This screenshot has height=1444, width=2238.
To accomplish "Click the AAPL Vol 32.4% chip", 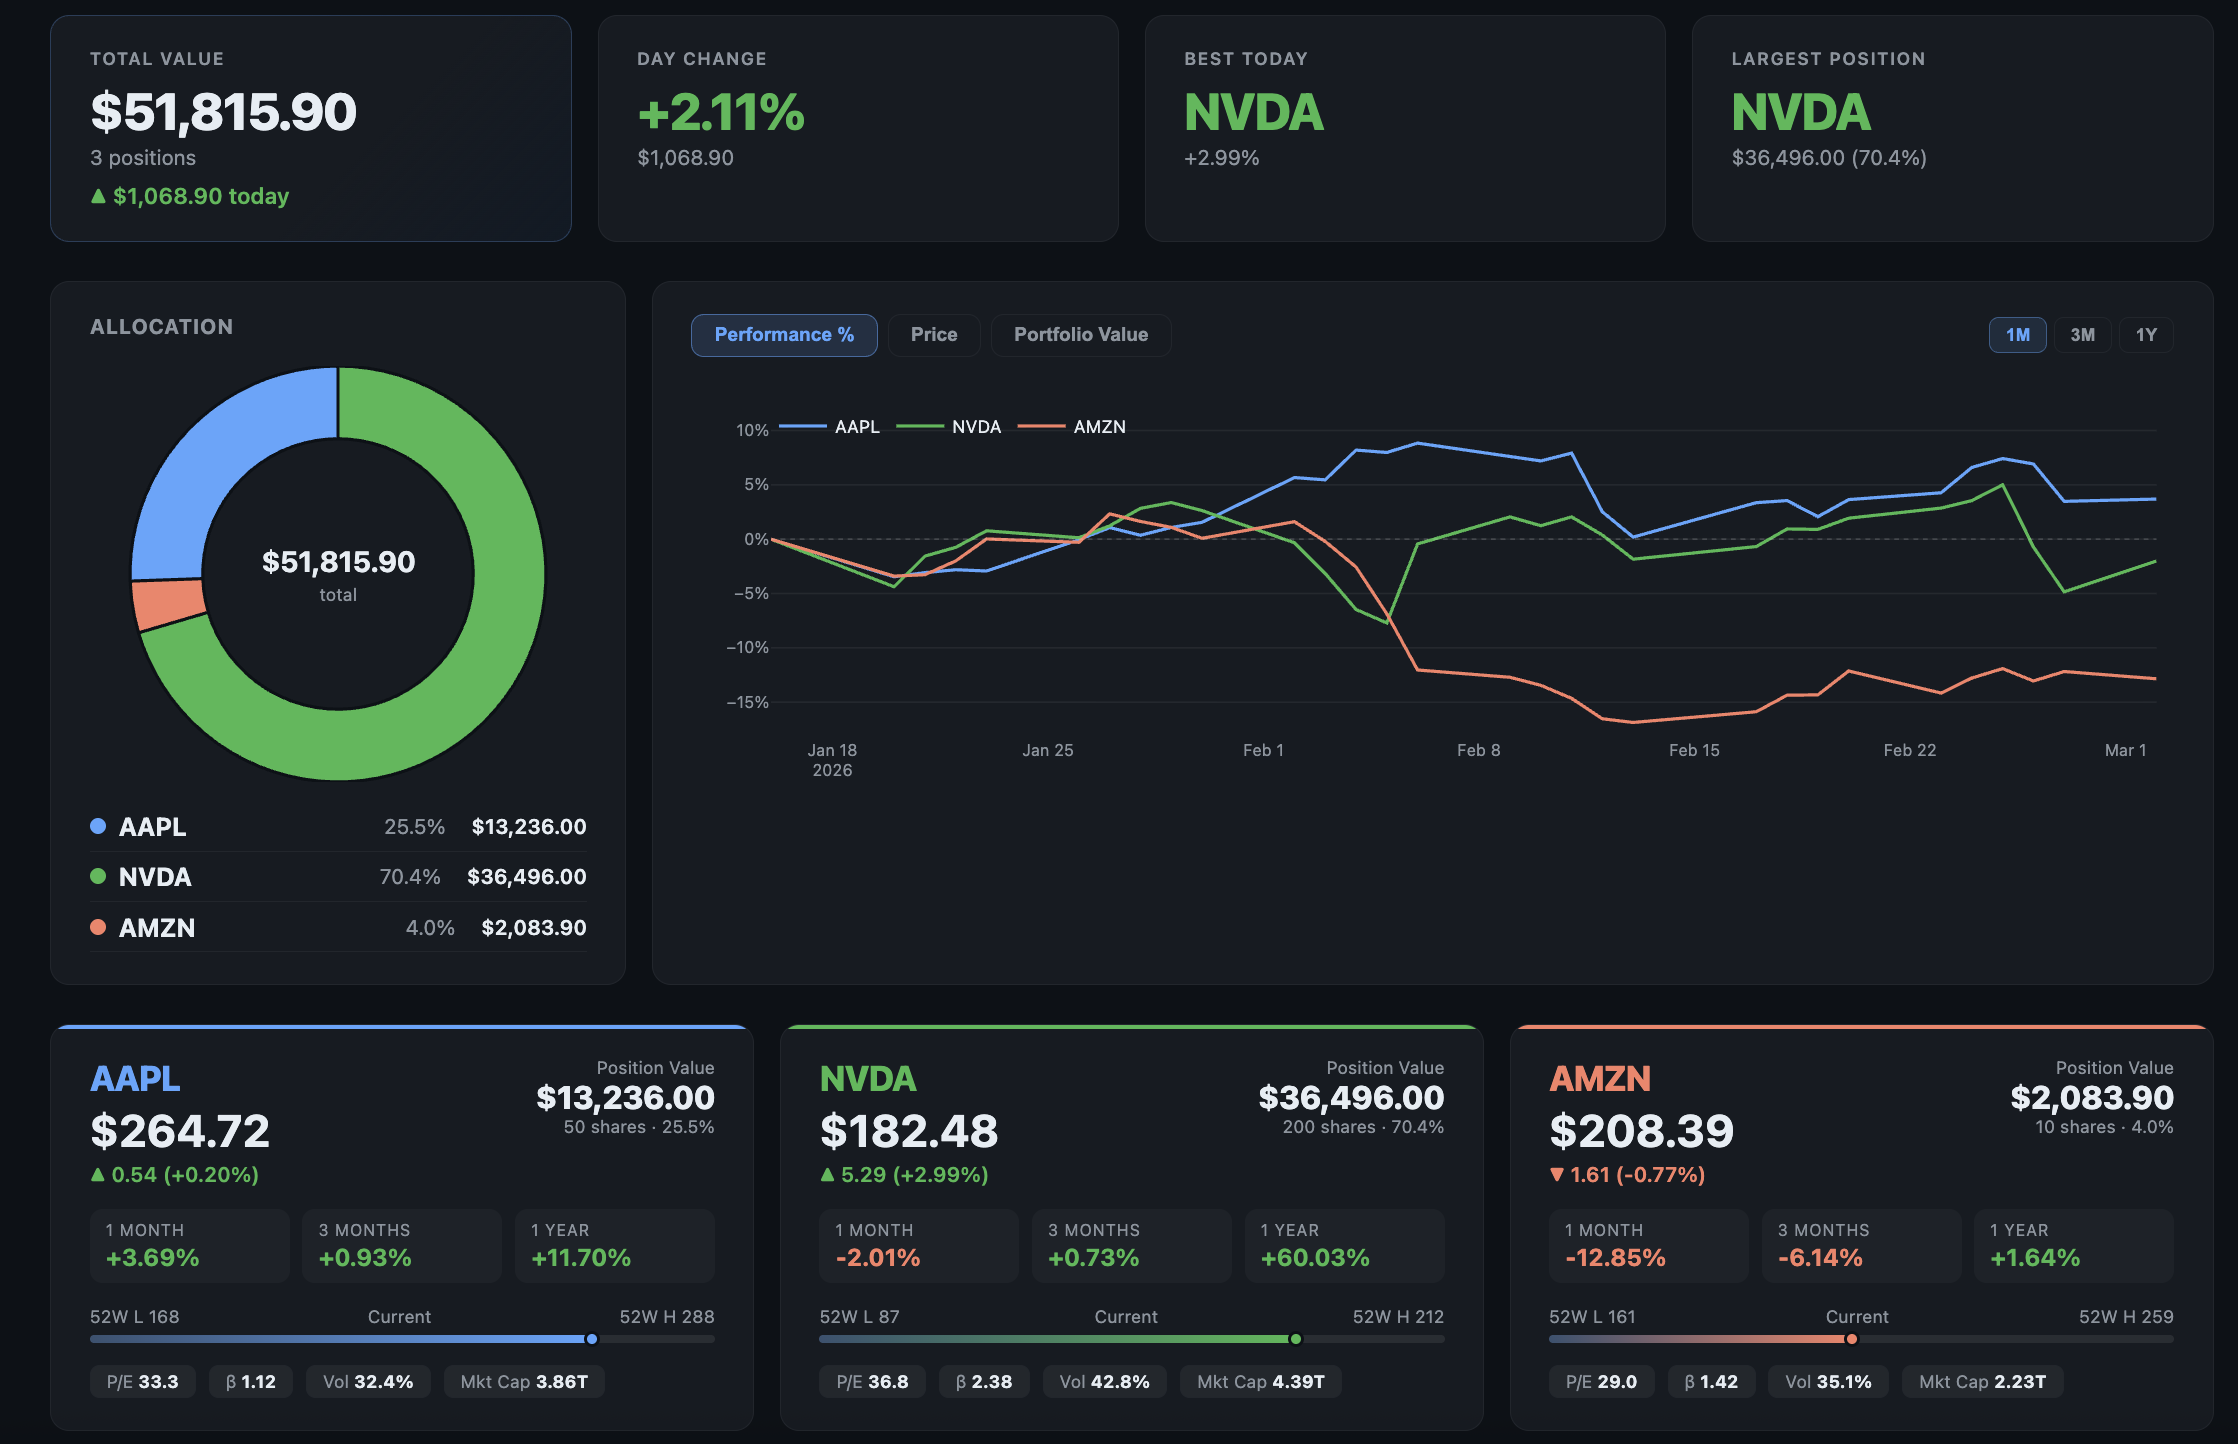I will pos(368,1382).
